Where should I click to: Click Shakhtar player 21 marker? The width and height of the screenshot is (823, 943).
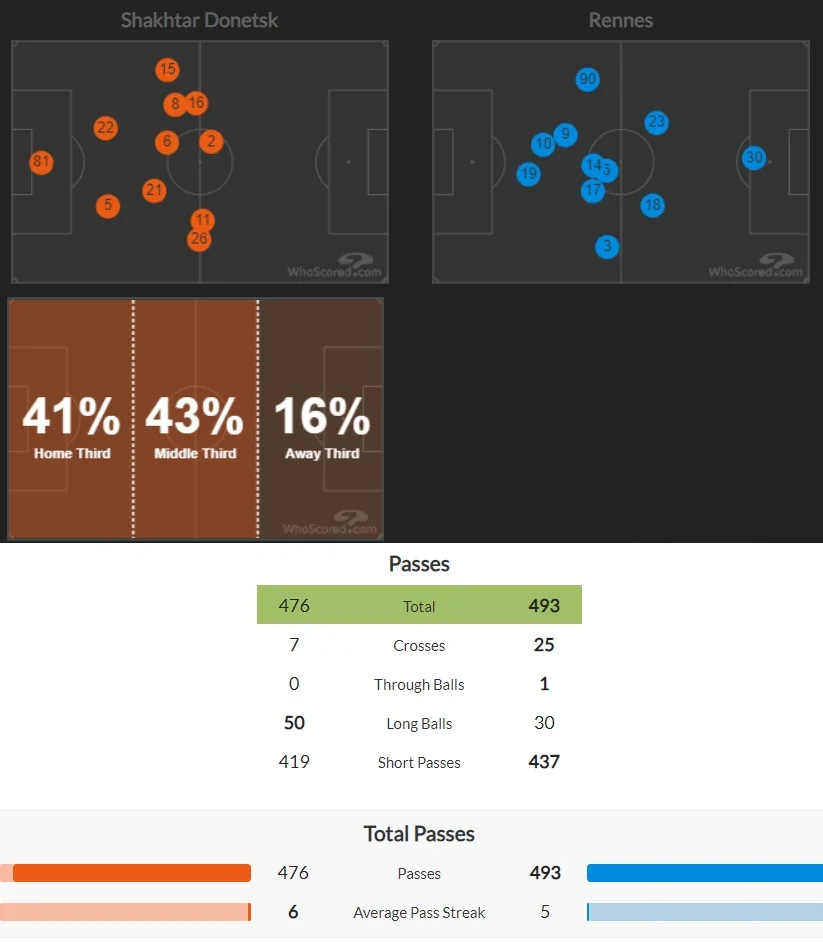[x=154, y=190]
